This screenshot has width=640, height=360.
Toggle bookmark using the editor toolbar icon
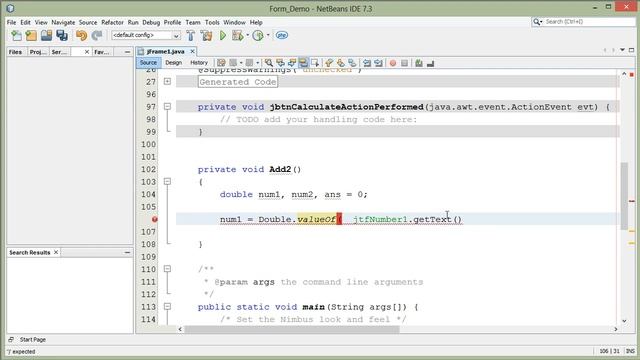pos(352,63)
